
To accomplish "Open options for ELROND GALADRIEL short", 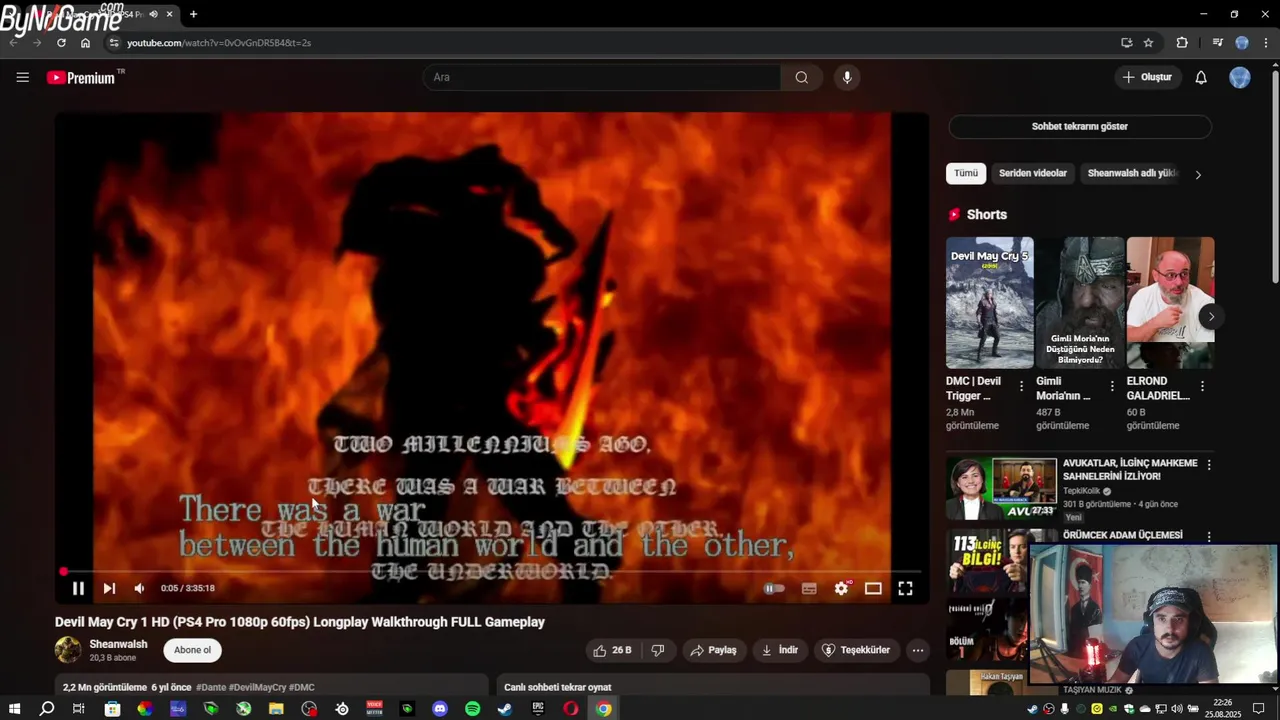I will (1202, 386).
